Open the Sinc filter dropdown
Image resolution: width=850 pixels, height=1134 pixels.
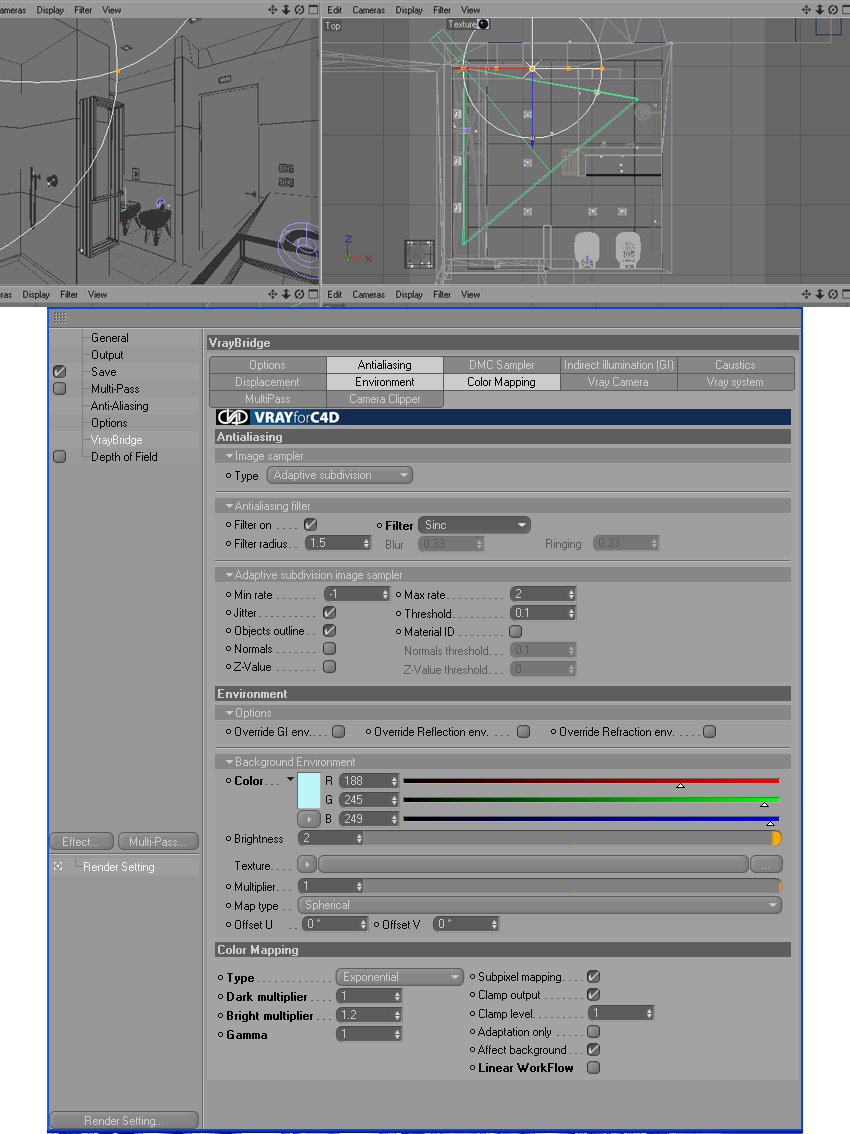click(474, 525)
